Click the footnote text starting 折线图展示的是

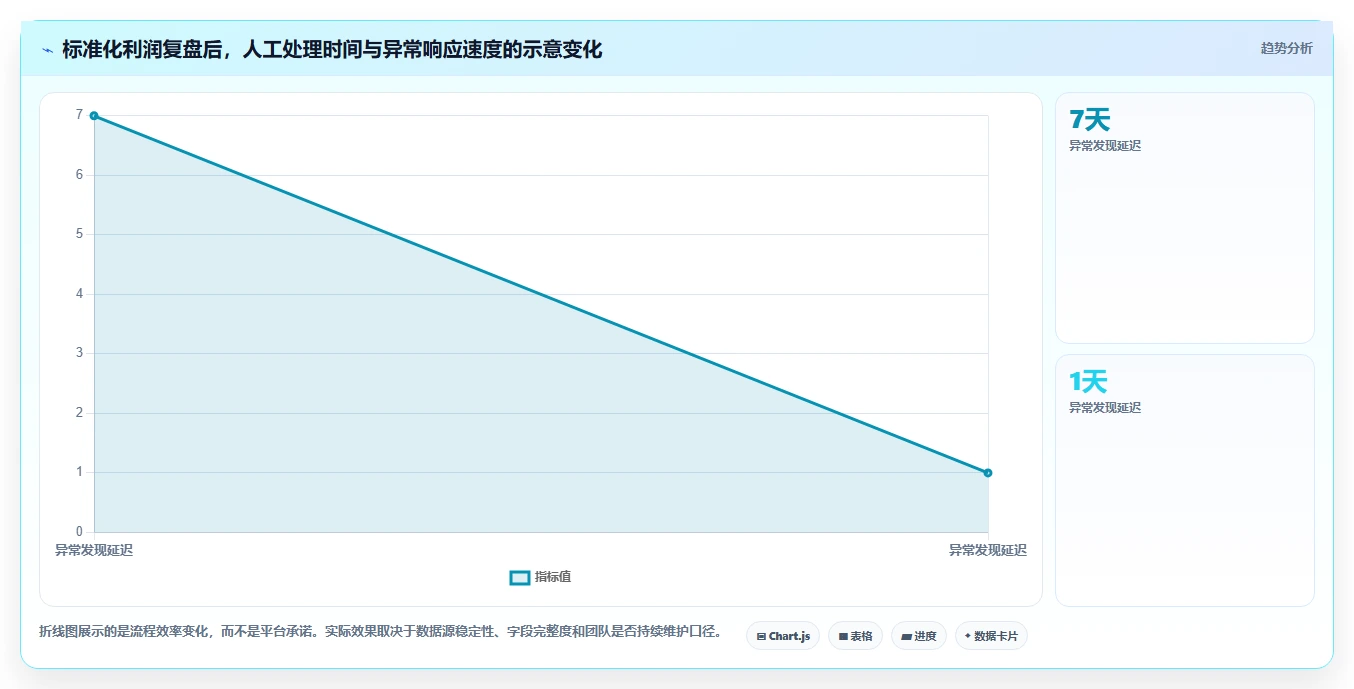[380, 632]
